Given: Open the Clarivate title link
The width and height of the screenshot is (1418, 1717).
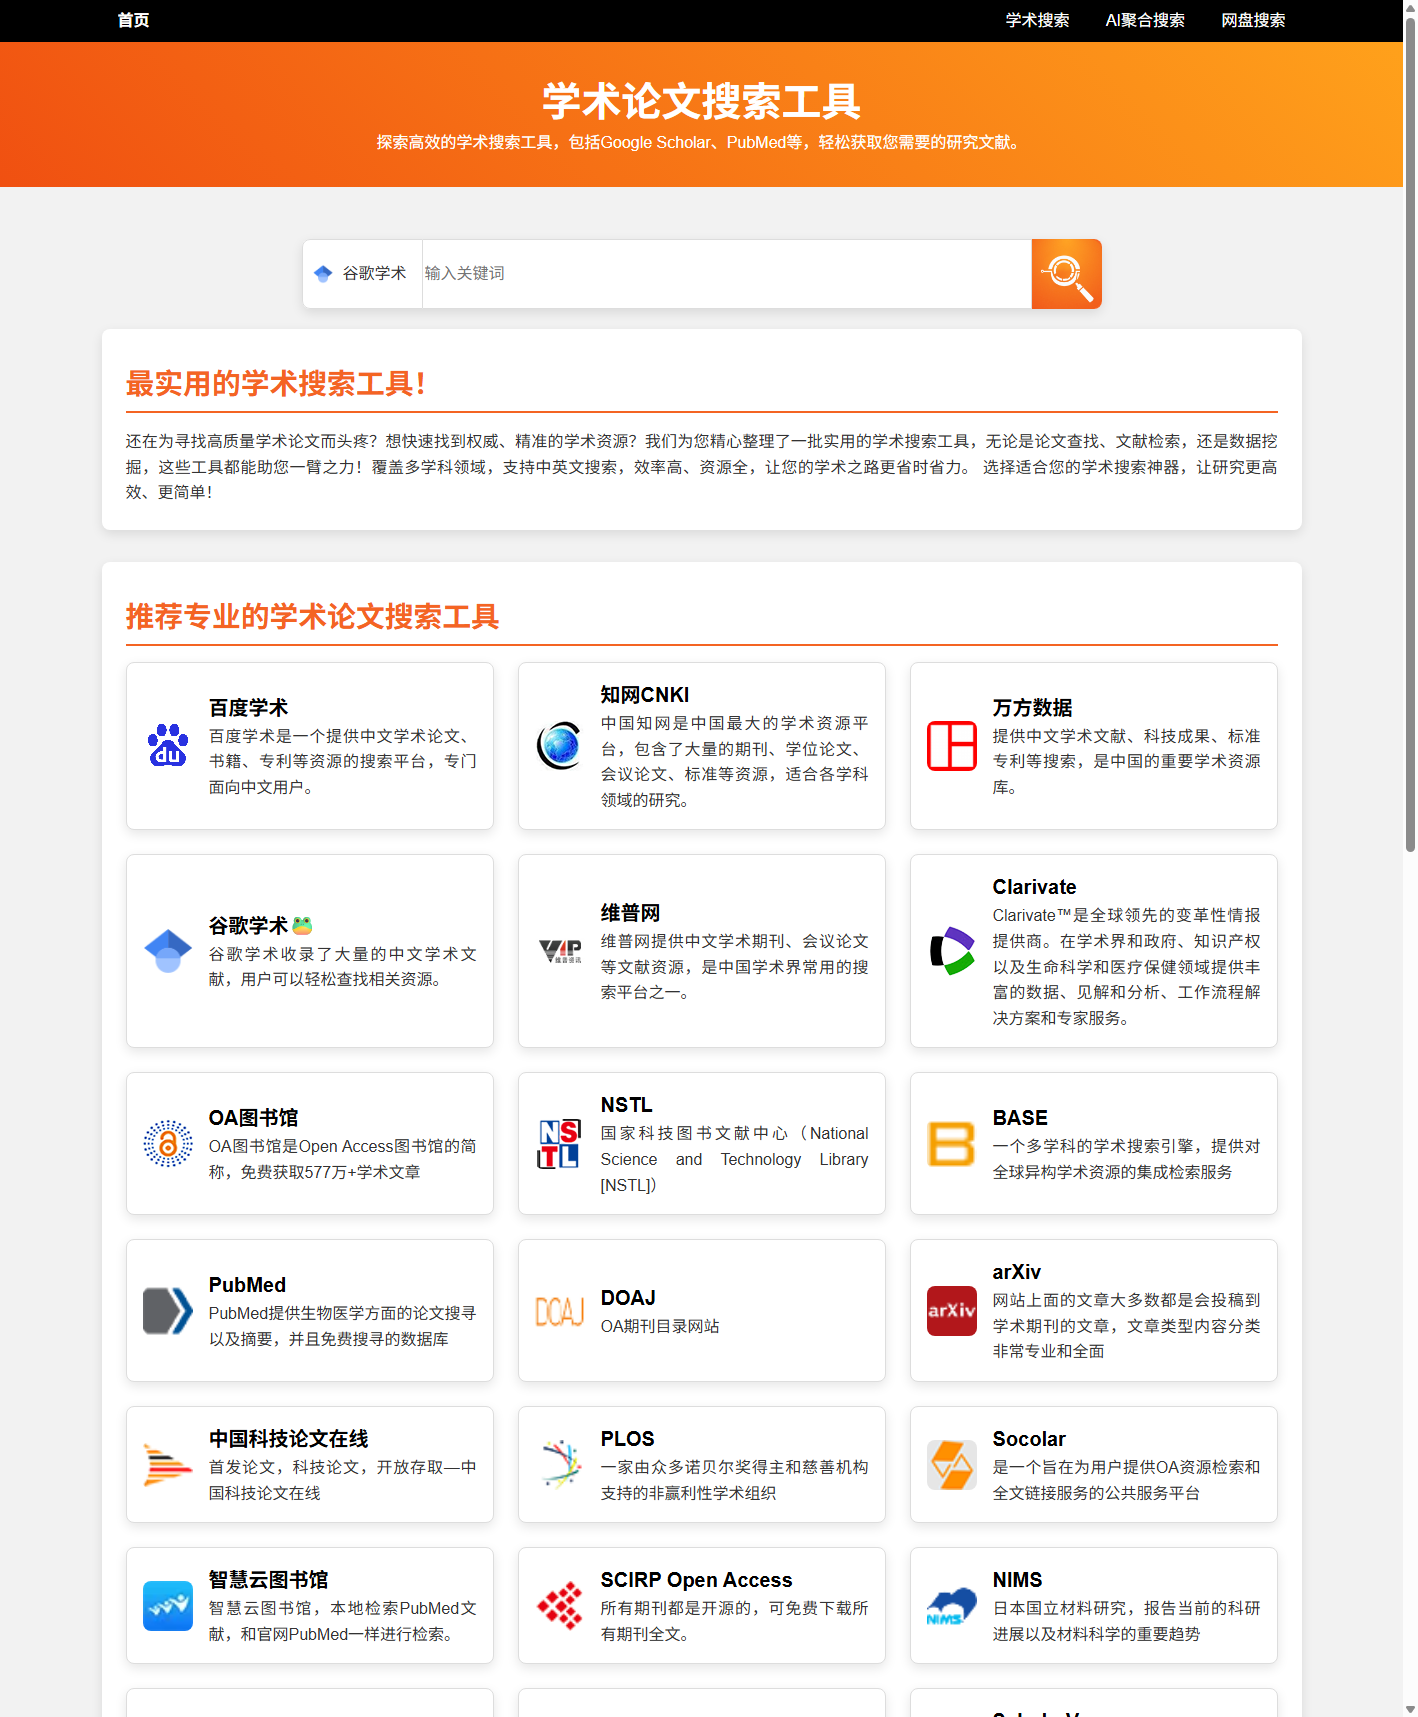Looking at the screenshot, I should click(x=1034, y=887).
